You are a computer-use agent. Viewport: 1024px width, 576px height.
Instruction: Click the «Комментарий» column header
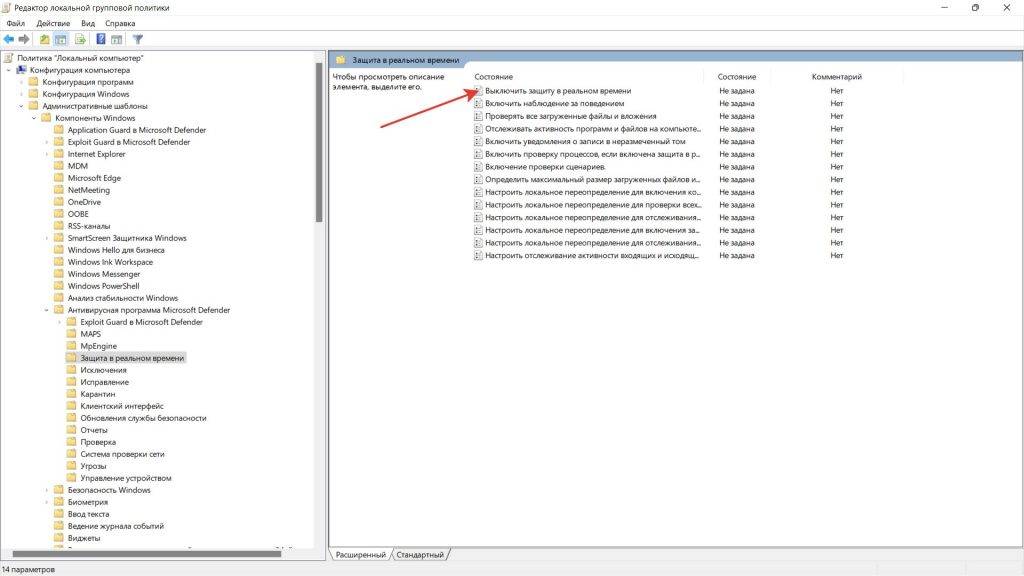click(x=836, y=77)
